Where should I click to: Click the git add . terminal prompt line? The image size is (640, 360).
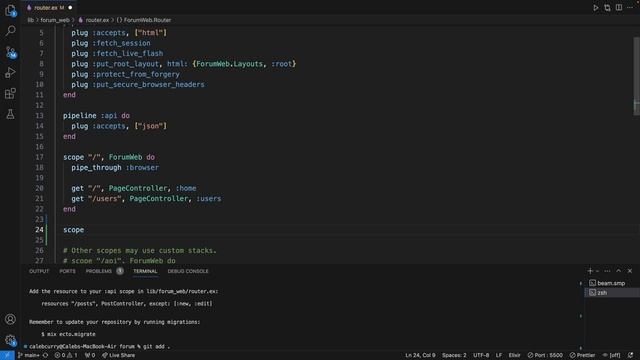(x=99, y=347)
